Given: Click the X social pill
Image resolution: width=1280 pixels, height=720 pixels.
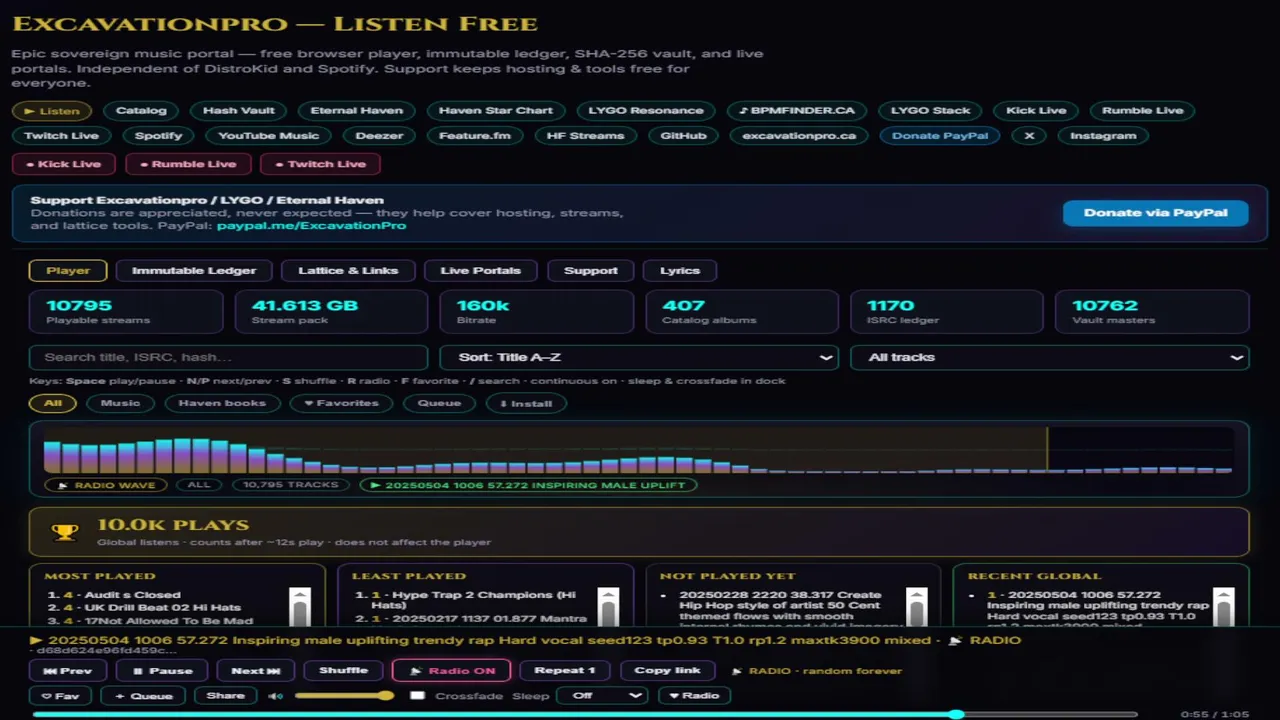Looking at the screenshot, I should [1029, 135].
